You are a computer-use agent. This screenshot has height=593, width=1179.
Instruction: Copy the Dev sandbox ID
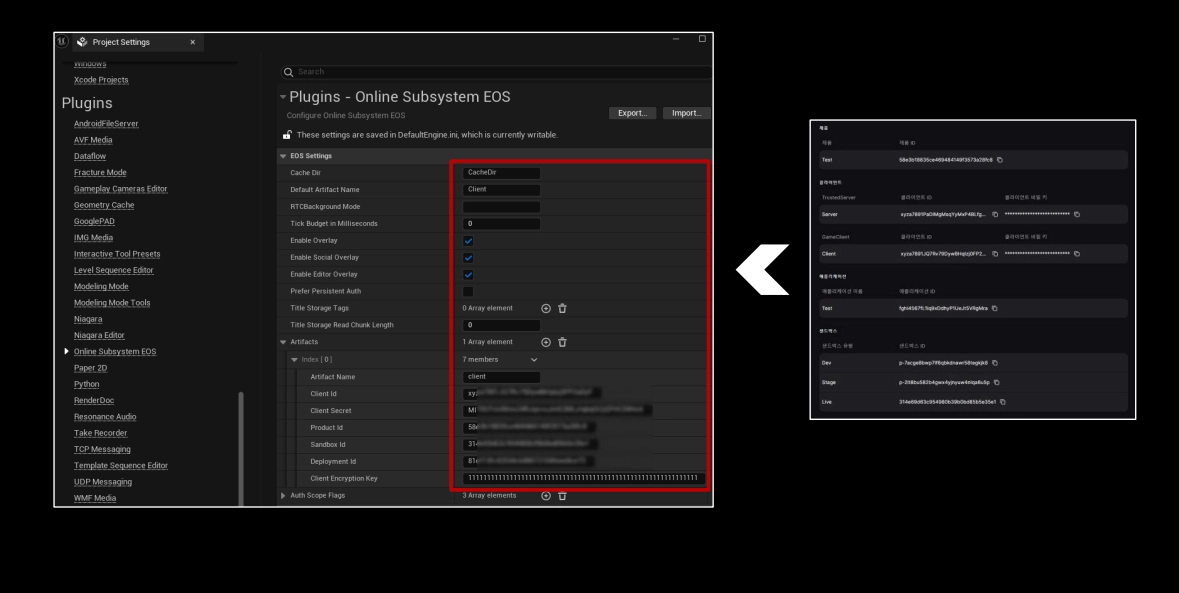click(x=994, y=363)
